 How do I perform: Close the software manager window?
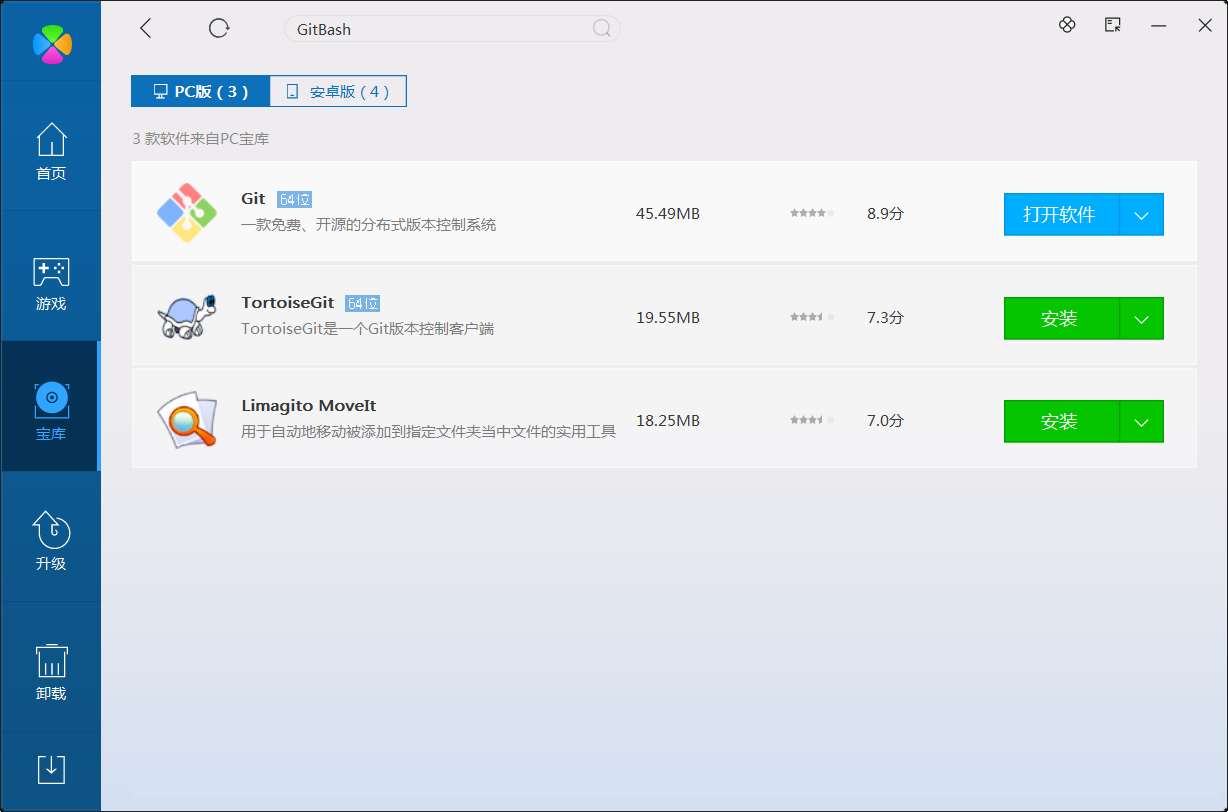[x=1205, y=26]
